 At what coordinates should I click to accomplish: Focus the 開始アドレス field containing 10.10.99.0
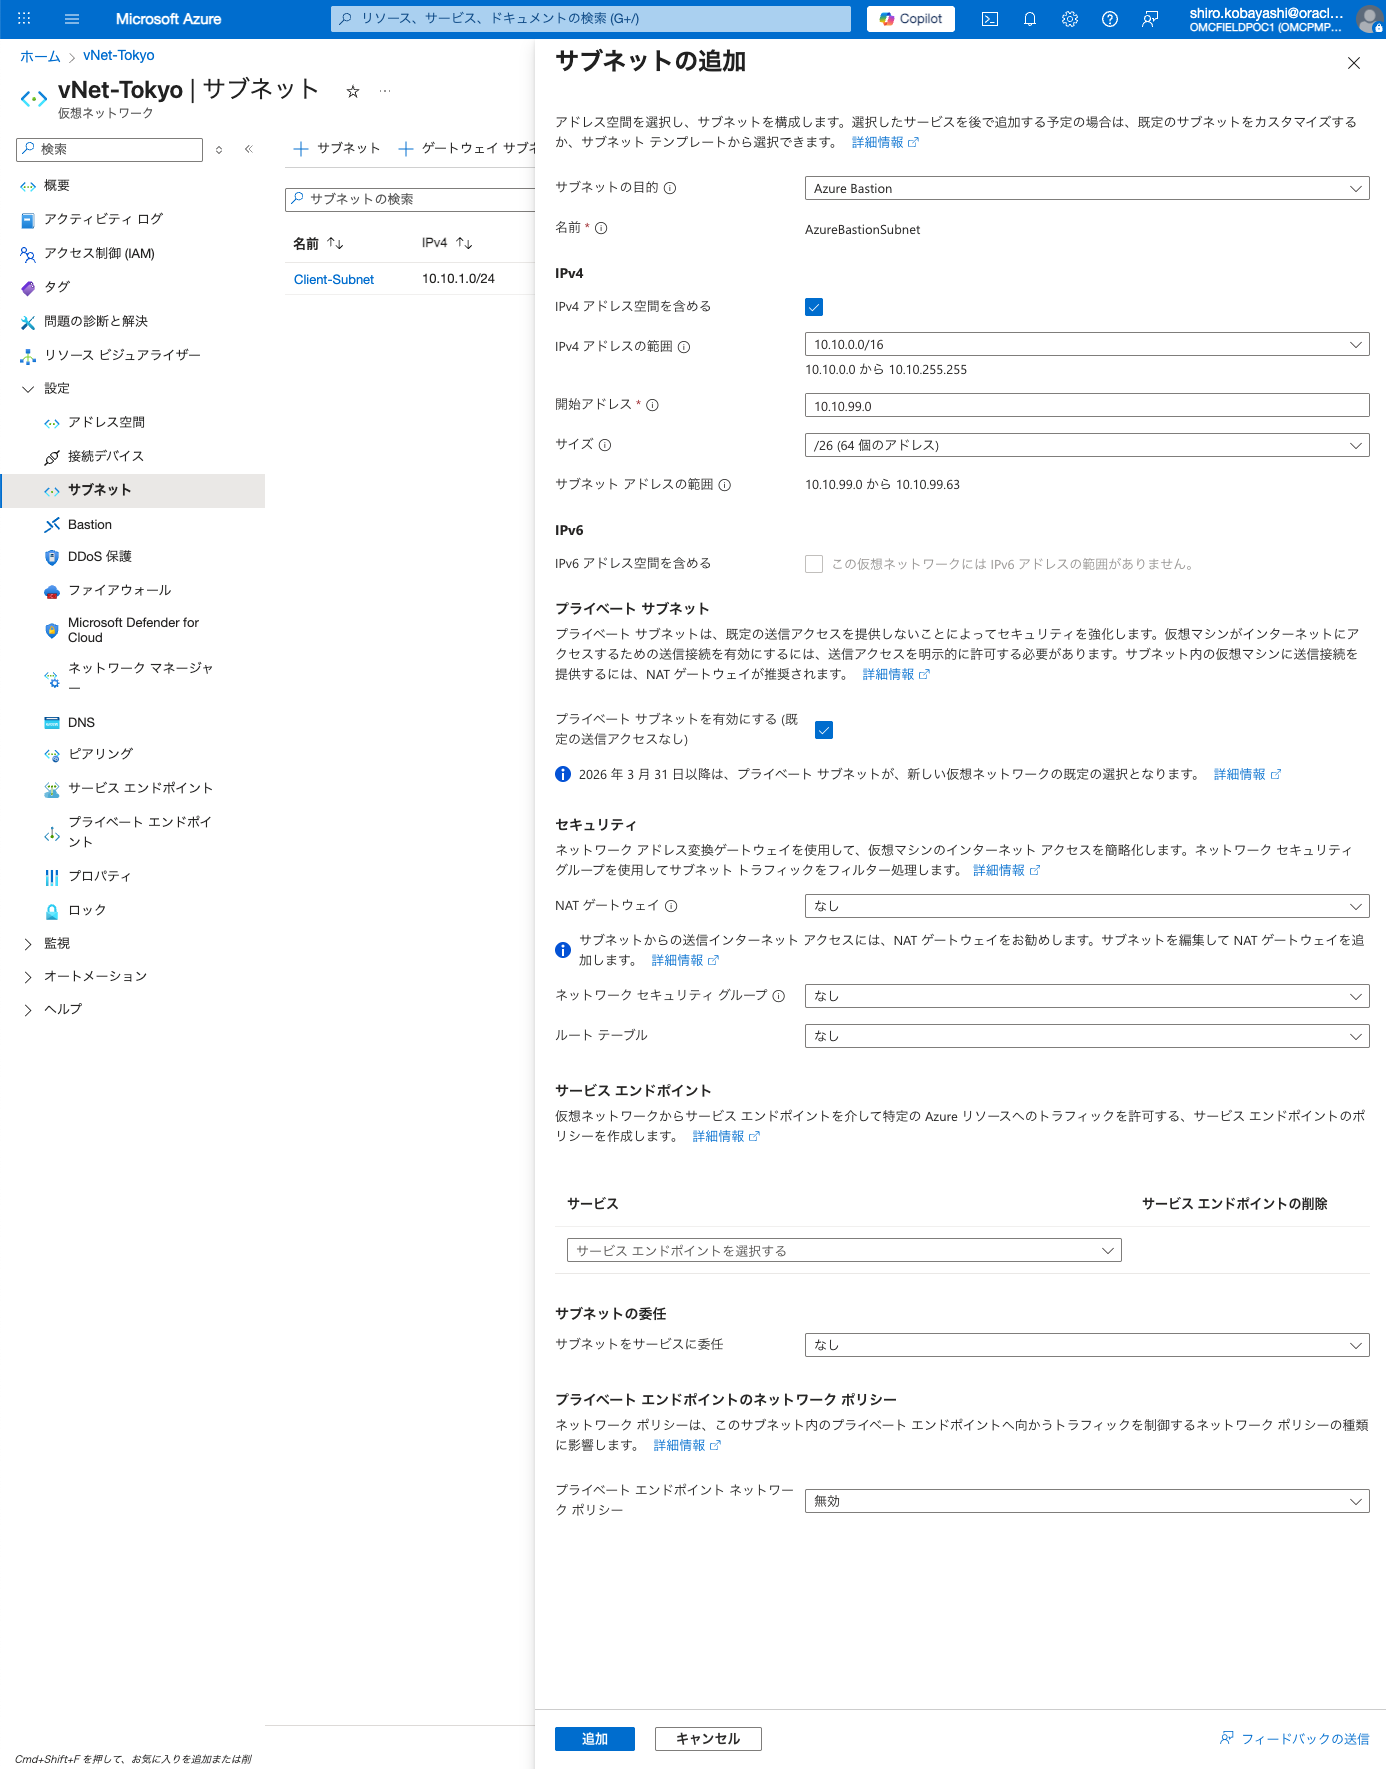tap(1087, 405)
